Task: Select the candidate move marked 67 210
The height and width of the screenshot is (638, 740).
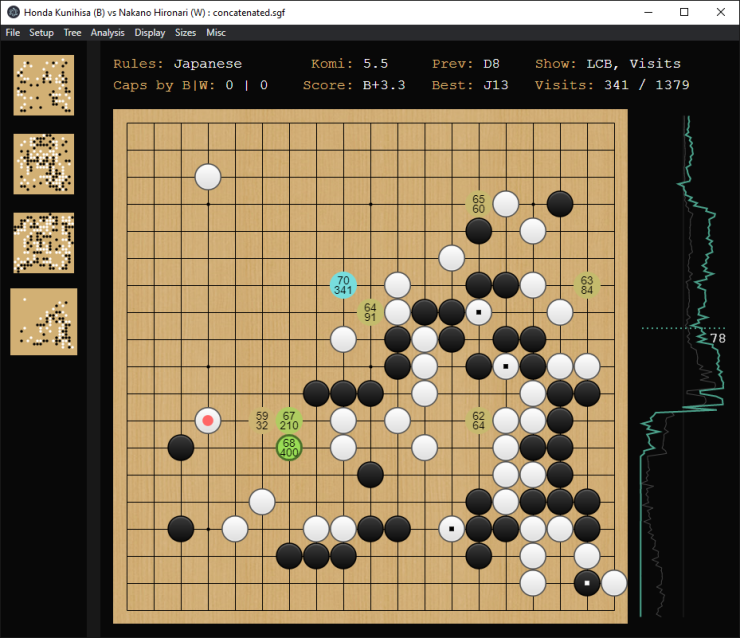Action: [289, 420]
